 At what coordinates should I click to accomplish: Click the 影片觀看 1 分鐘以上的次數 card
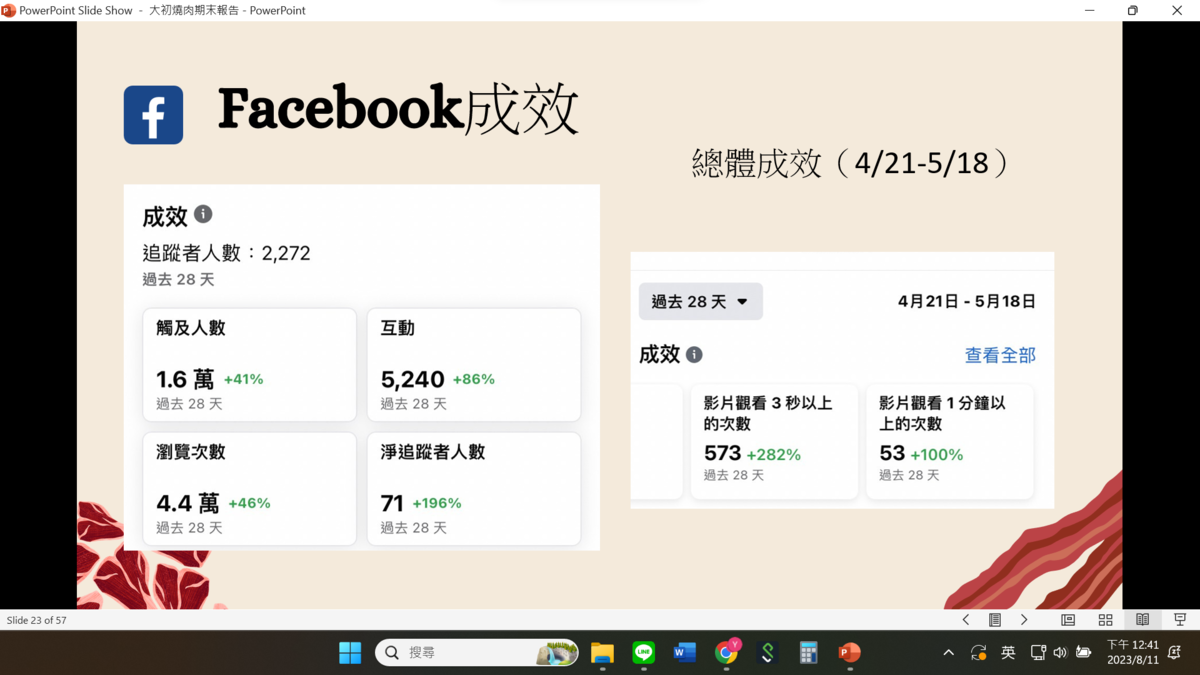click(950, 441)
